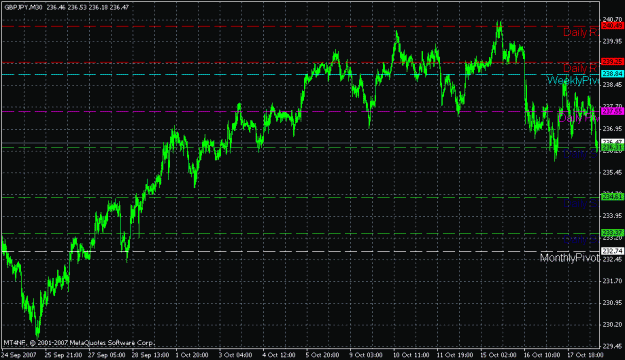Click the 236.46 open price value
This screenshot has width=625, height=360.
click(55, 7)
